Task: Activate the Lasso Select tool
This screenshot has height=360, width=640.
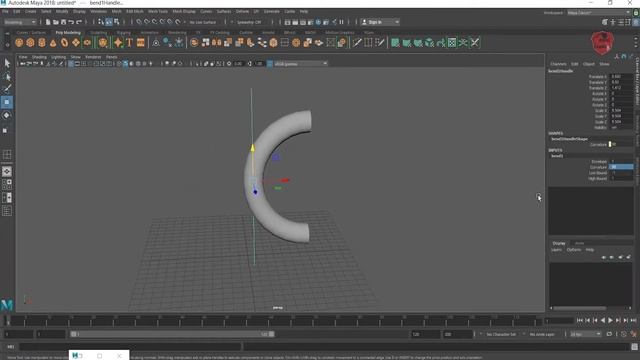Action: [x=7, y=76]
